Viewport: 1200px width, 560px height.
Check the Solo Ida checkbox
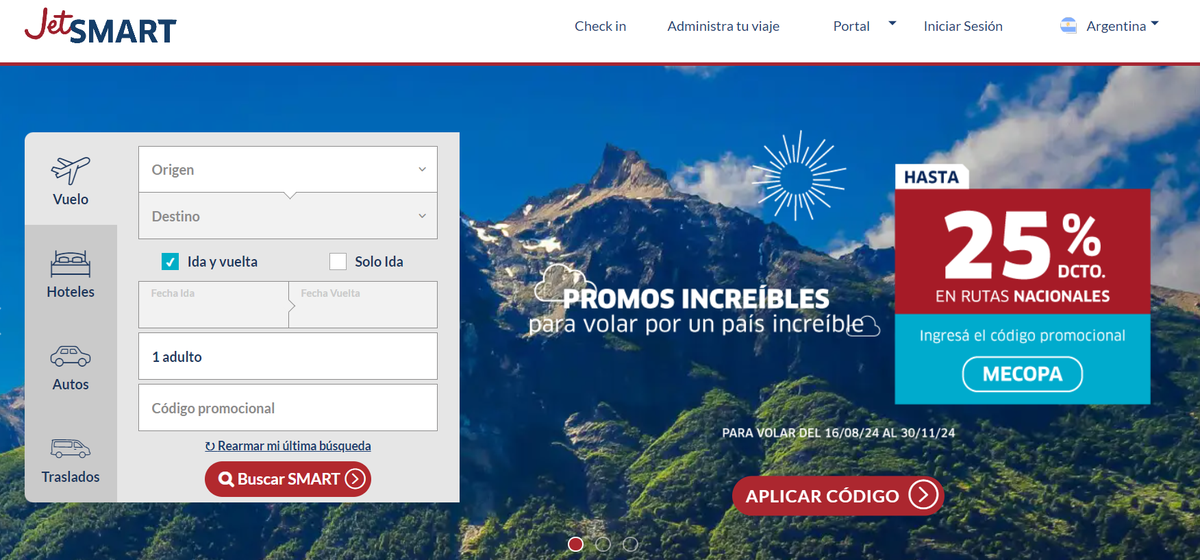[x=338, y=262]
